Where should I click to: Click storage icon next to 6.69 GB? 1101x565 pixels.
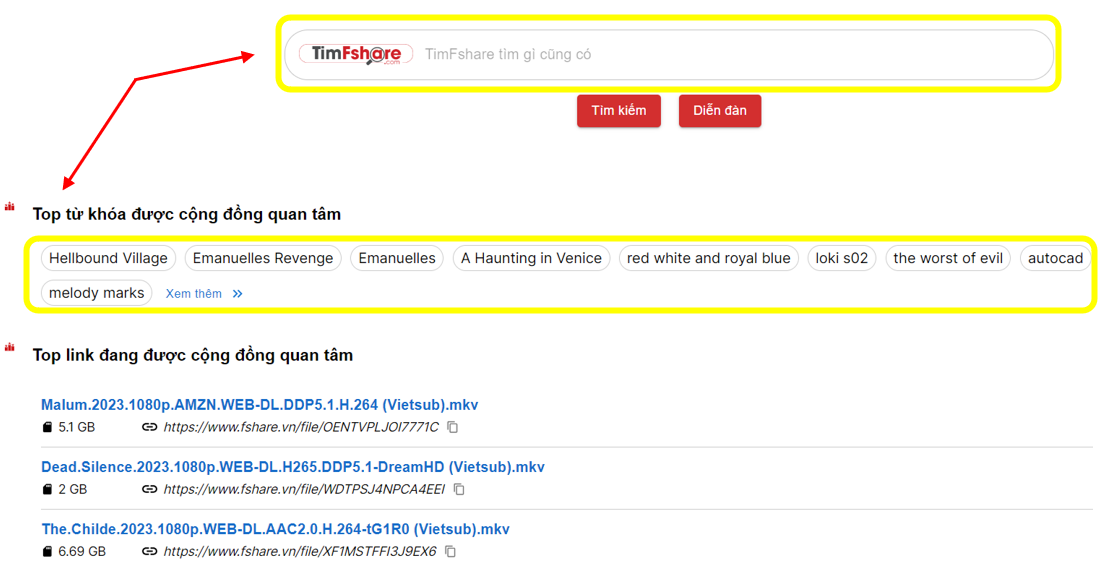[x=47, y=552]
